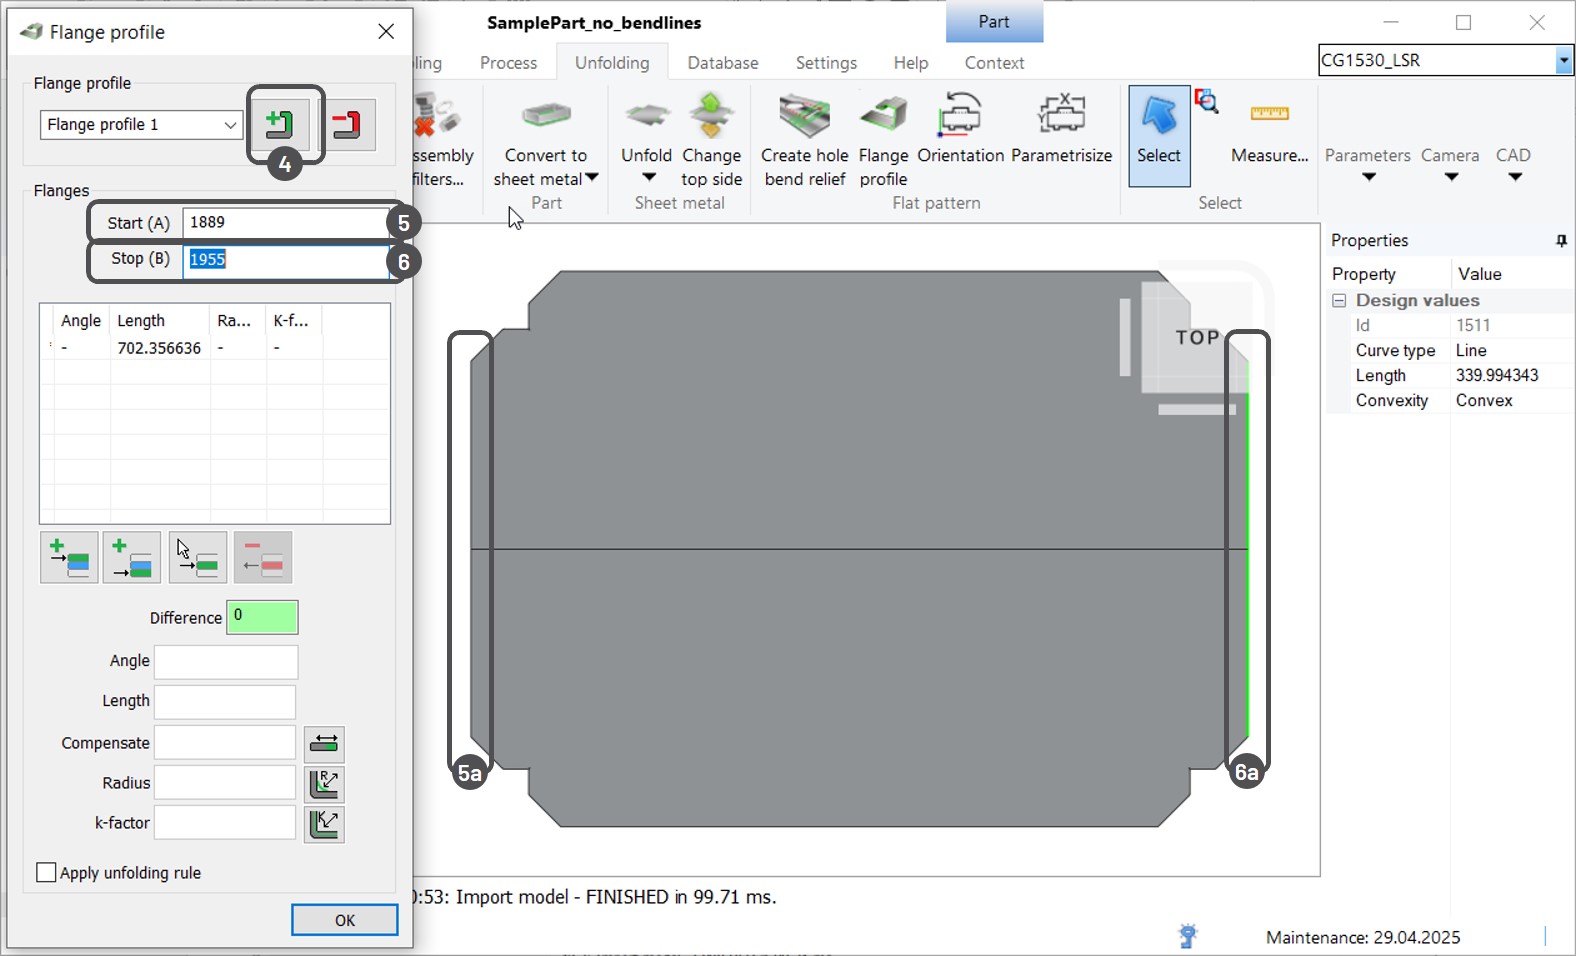1576x956 pixels.
Task: Open the Flange profile 1 dropdown
Action: (230, 125)
